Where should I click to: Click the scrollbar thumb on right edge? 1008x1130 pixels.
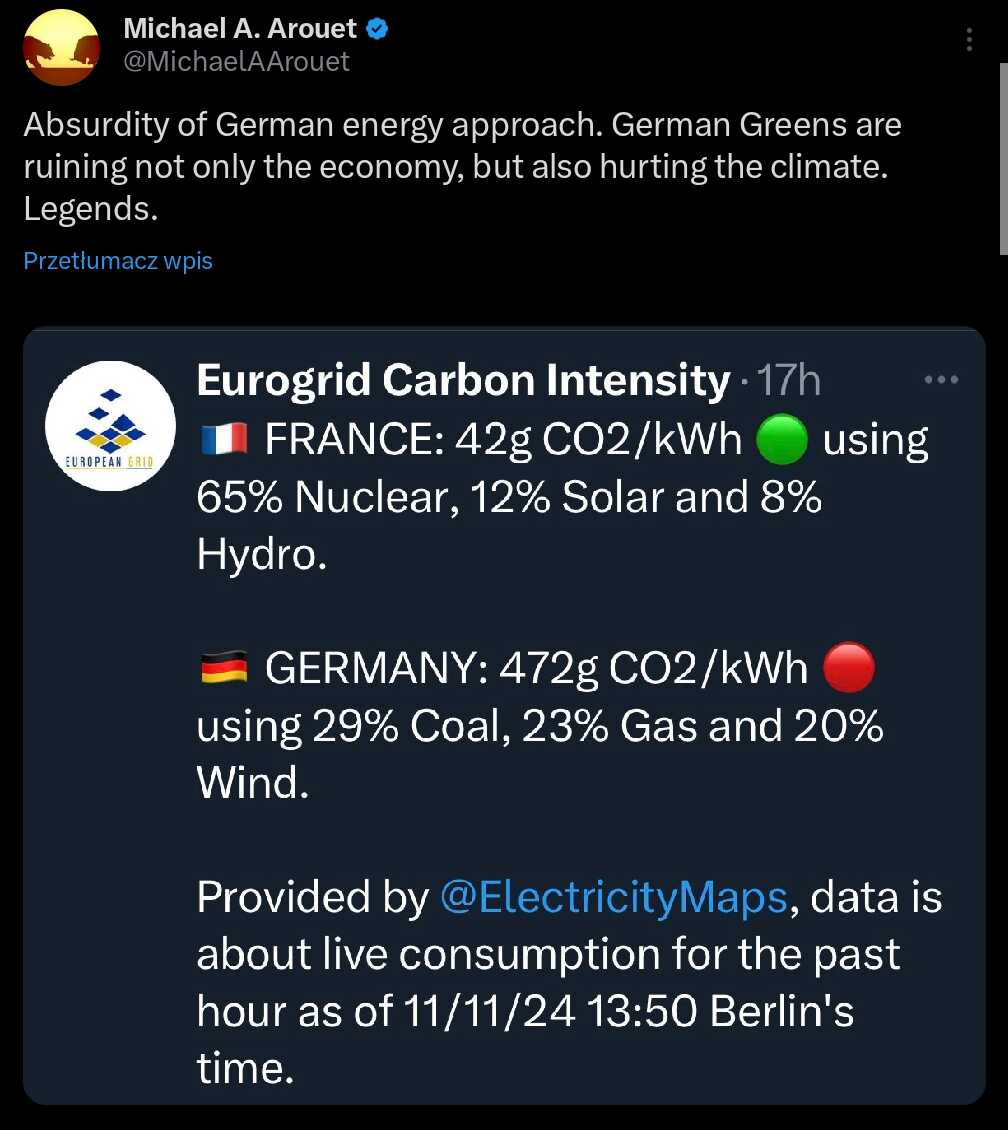pyautogui.click(x=1004, y=159)
